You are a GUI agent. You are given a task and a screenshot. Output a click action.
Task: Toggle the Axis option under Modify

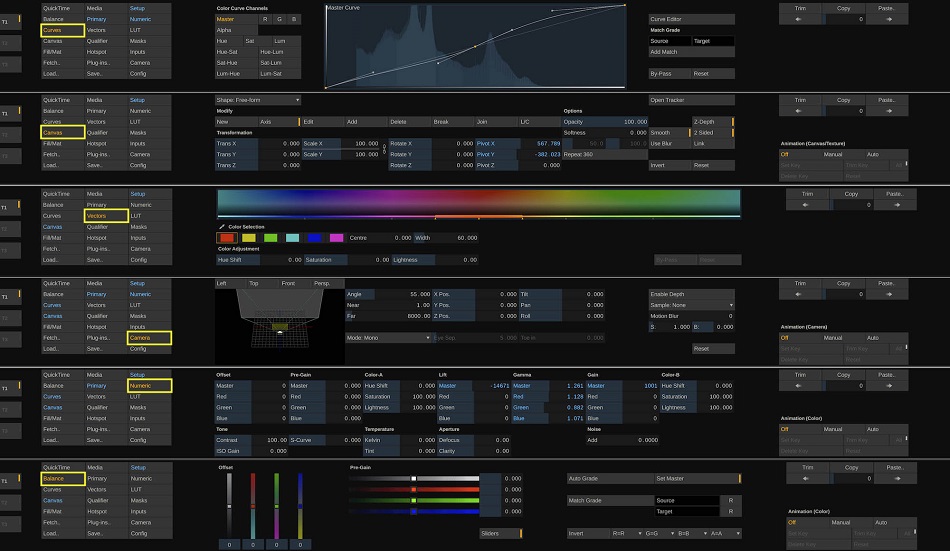[x=279, y=122]
